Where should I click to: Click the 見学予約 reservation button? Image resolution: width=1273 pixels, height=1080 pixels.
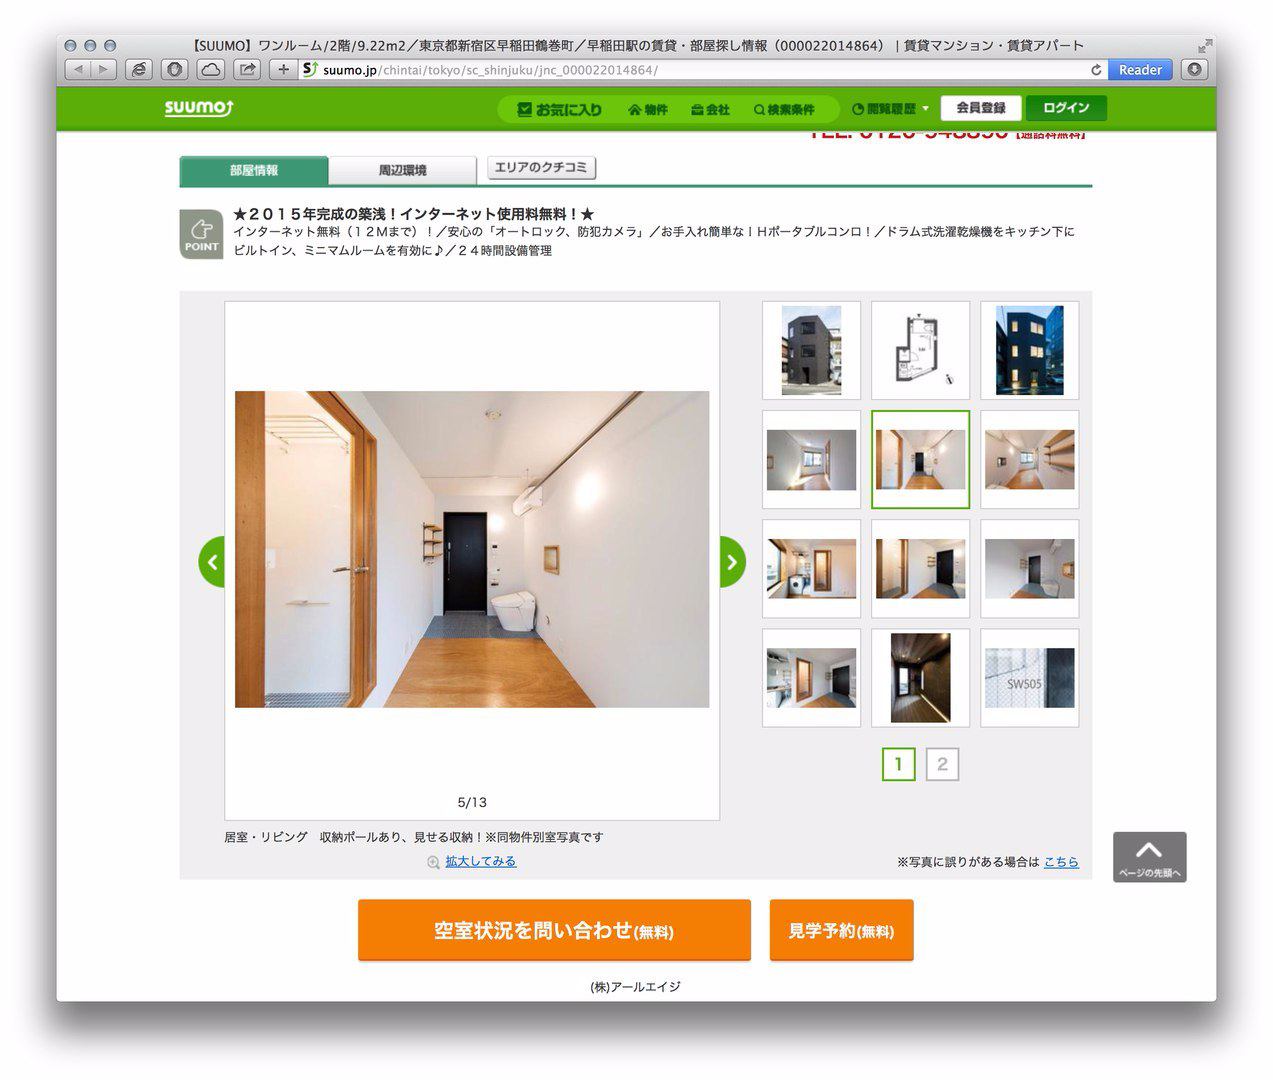click(841, 930)
